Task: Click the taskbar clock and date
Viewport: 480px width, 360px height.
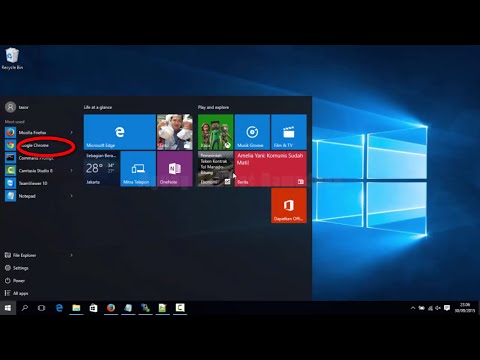Action: [x=465, y=308]
